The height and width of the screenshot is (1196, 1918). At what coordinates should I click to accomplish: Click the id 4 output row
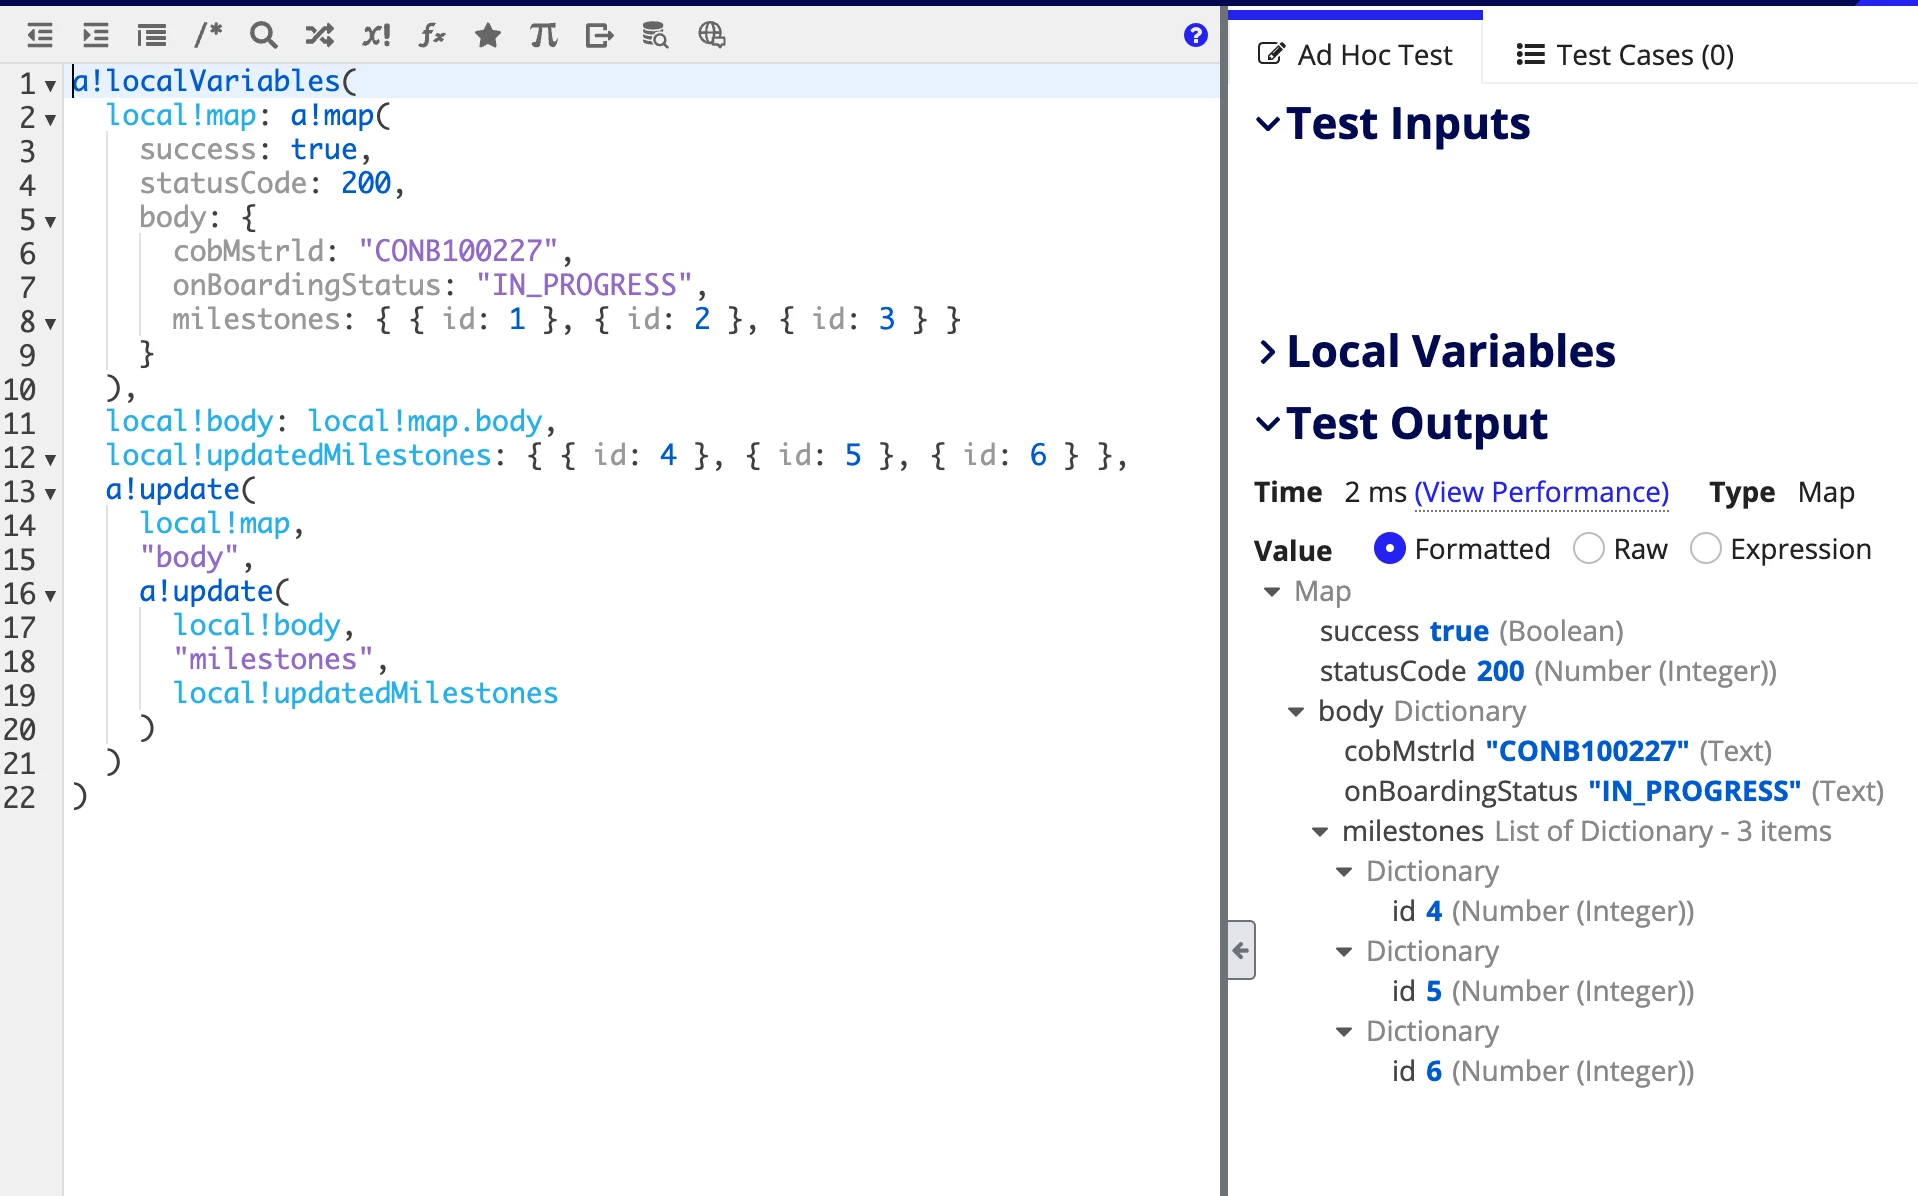[1543, 911]
